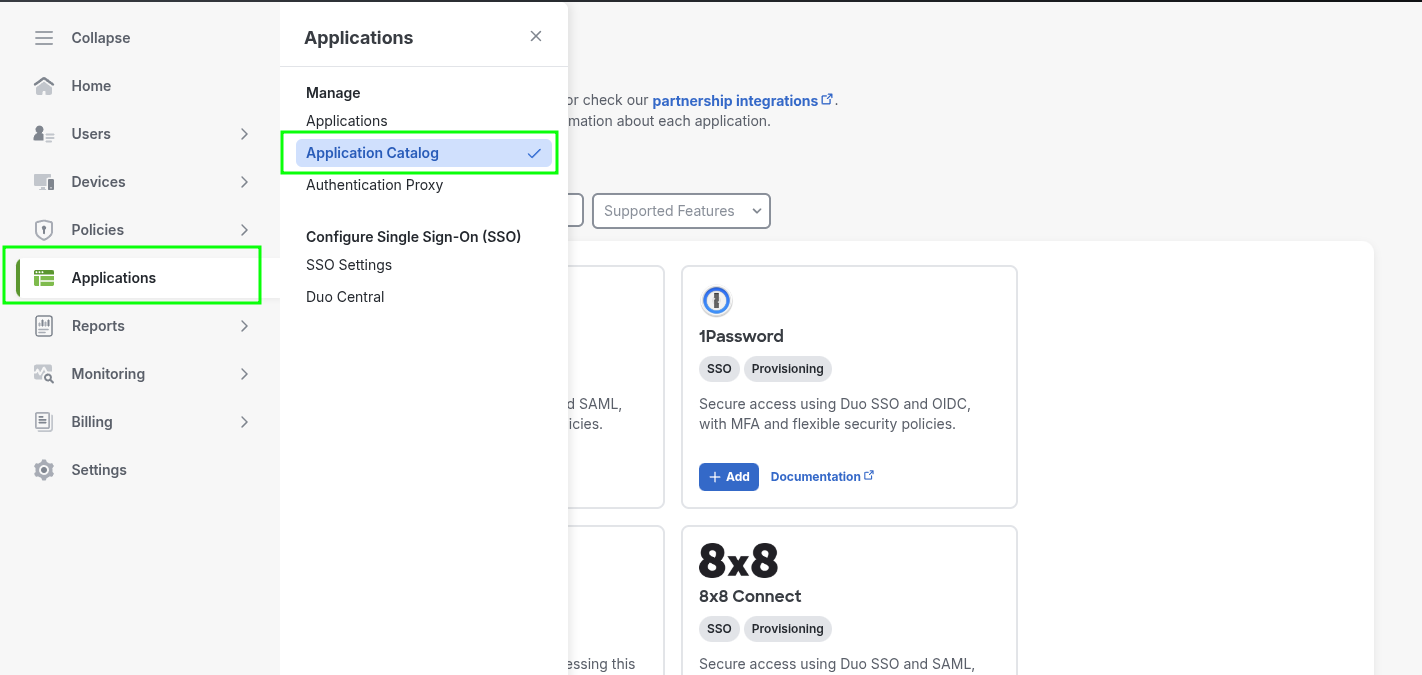Click the 1Password Provisioning tag
Viewport: 1422px width, 675px height.
click(x=788, y=369)
